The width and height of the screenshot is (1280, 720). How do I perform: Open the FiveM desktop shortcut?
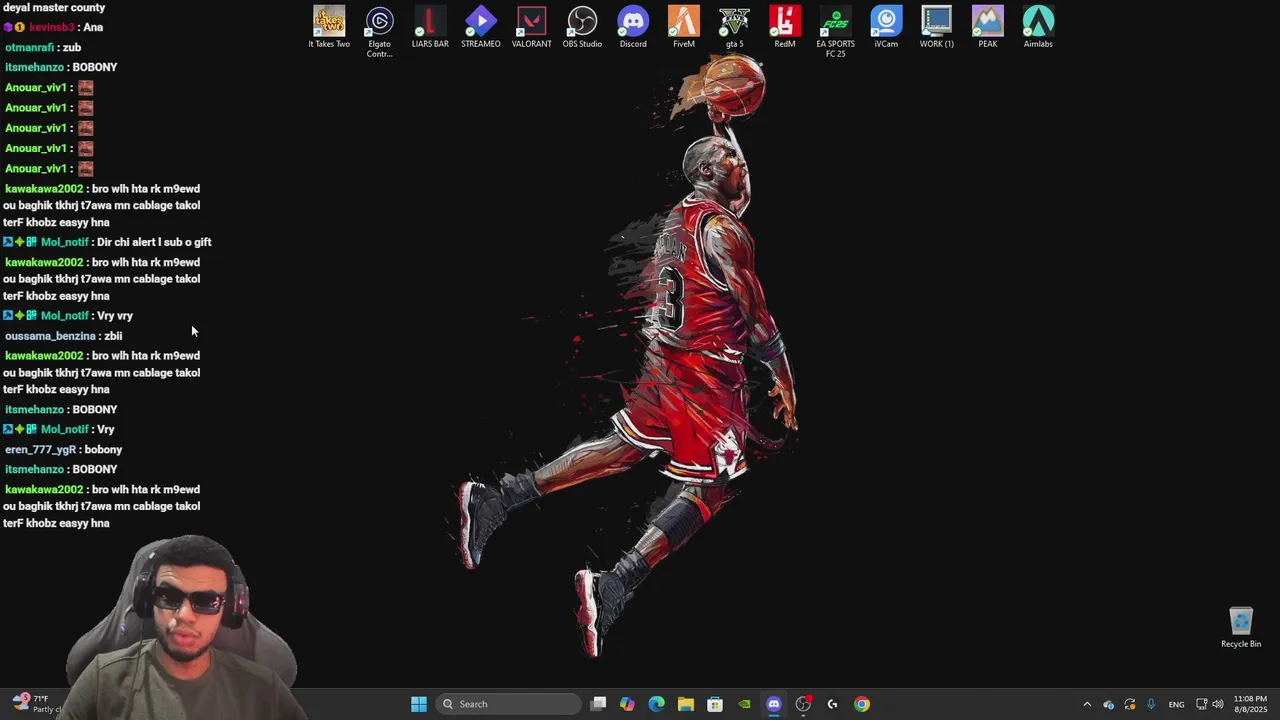684,26
